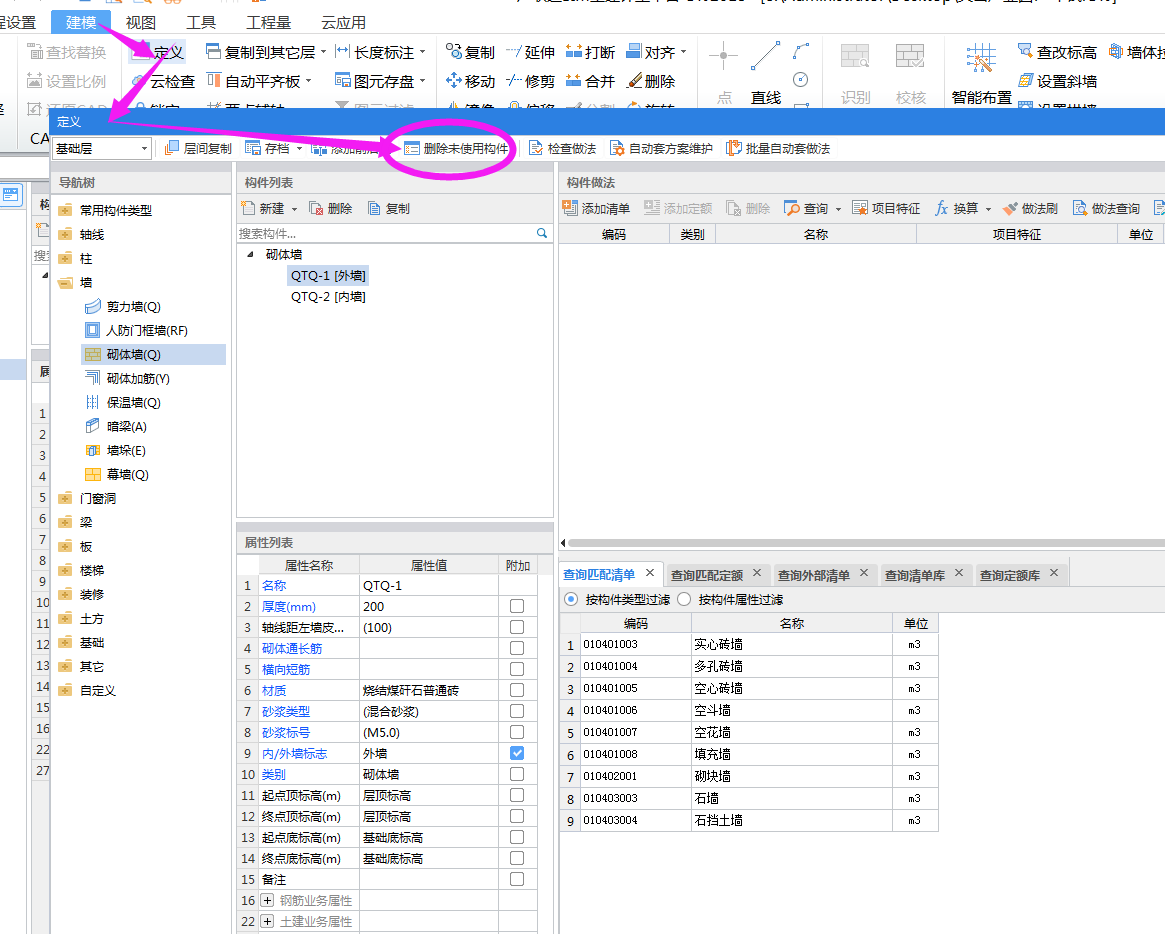Open the 基础层 floor dropdown

144,149
